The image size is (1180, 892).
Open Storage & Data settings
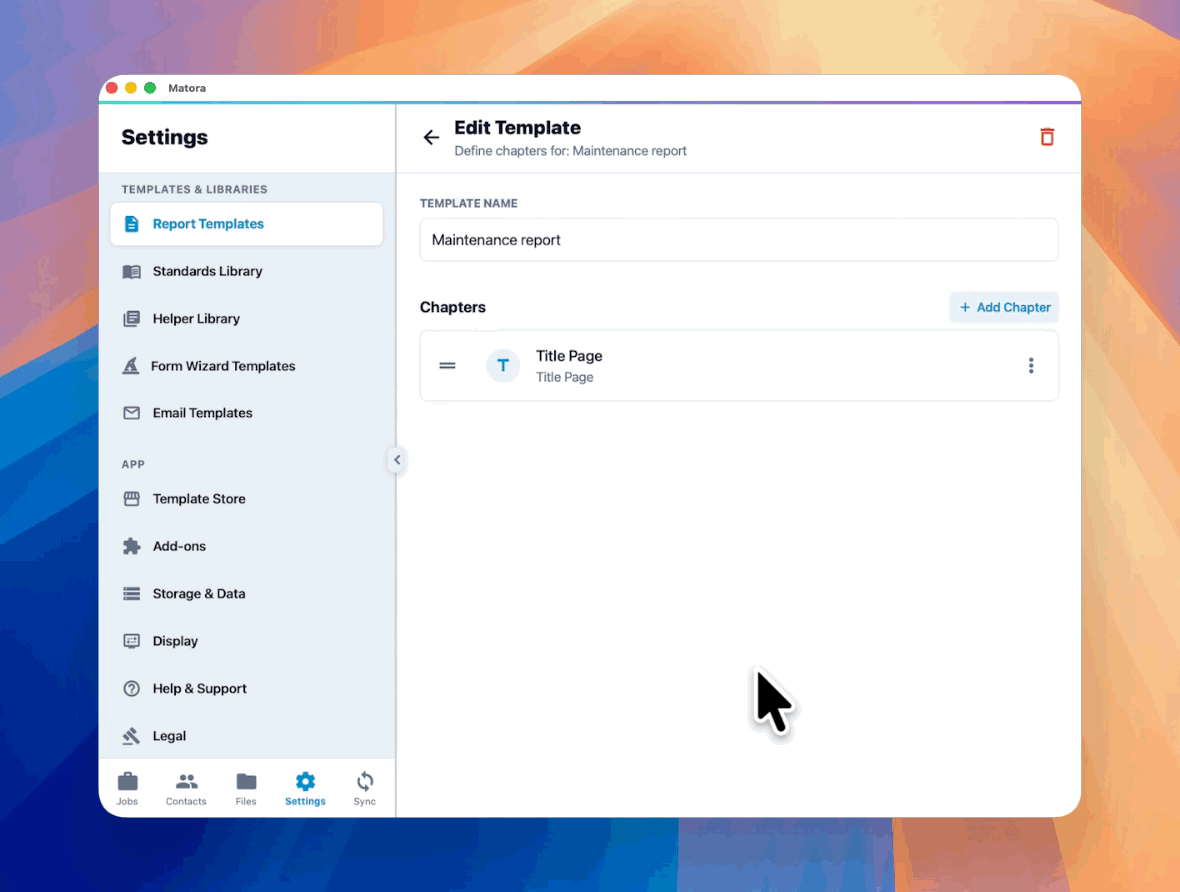(246, 593)
